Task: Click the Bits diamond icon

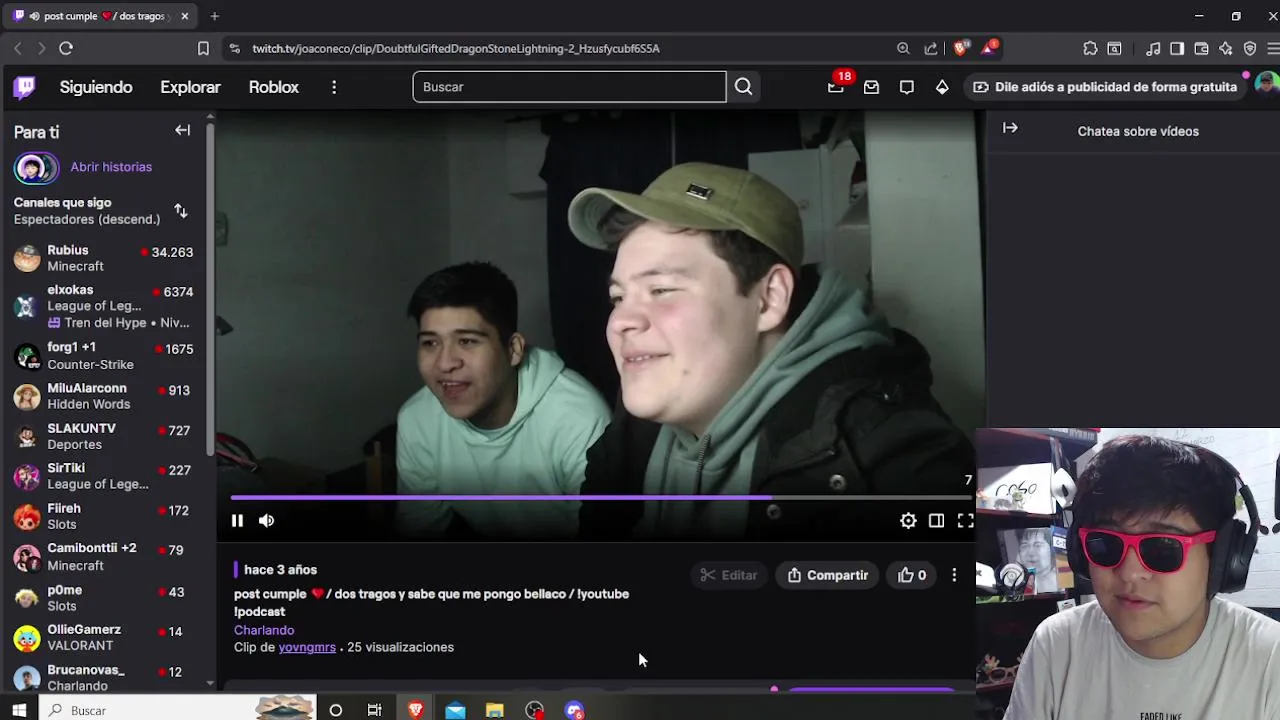Action: tap(942, 87)
